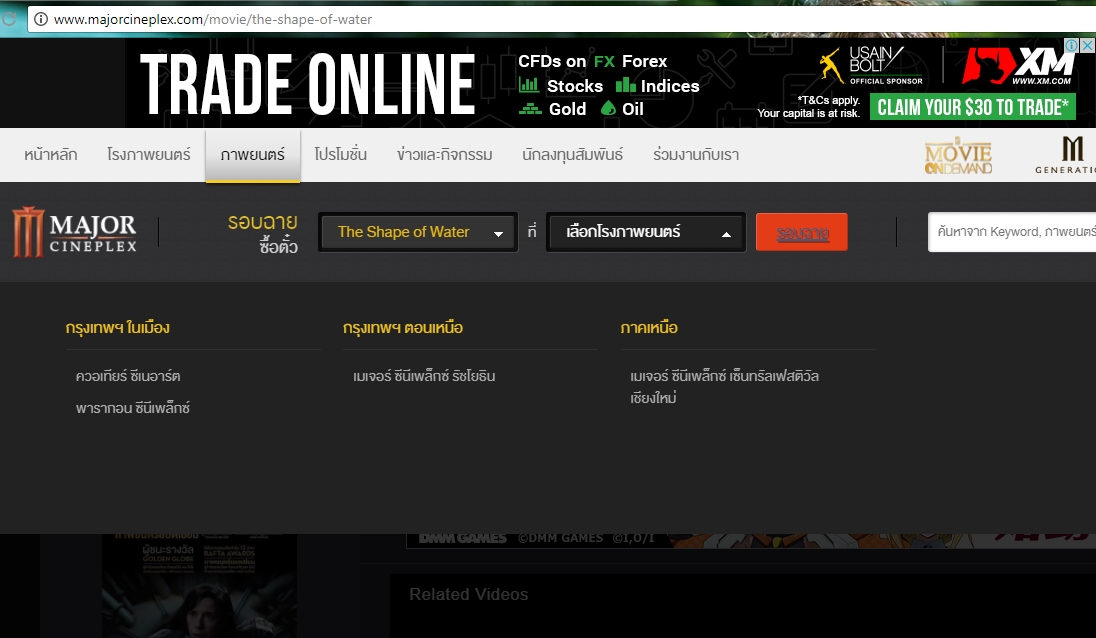Click the Movie On Demand logo
Screen dimensions: 1096x638
coord(958,156)
